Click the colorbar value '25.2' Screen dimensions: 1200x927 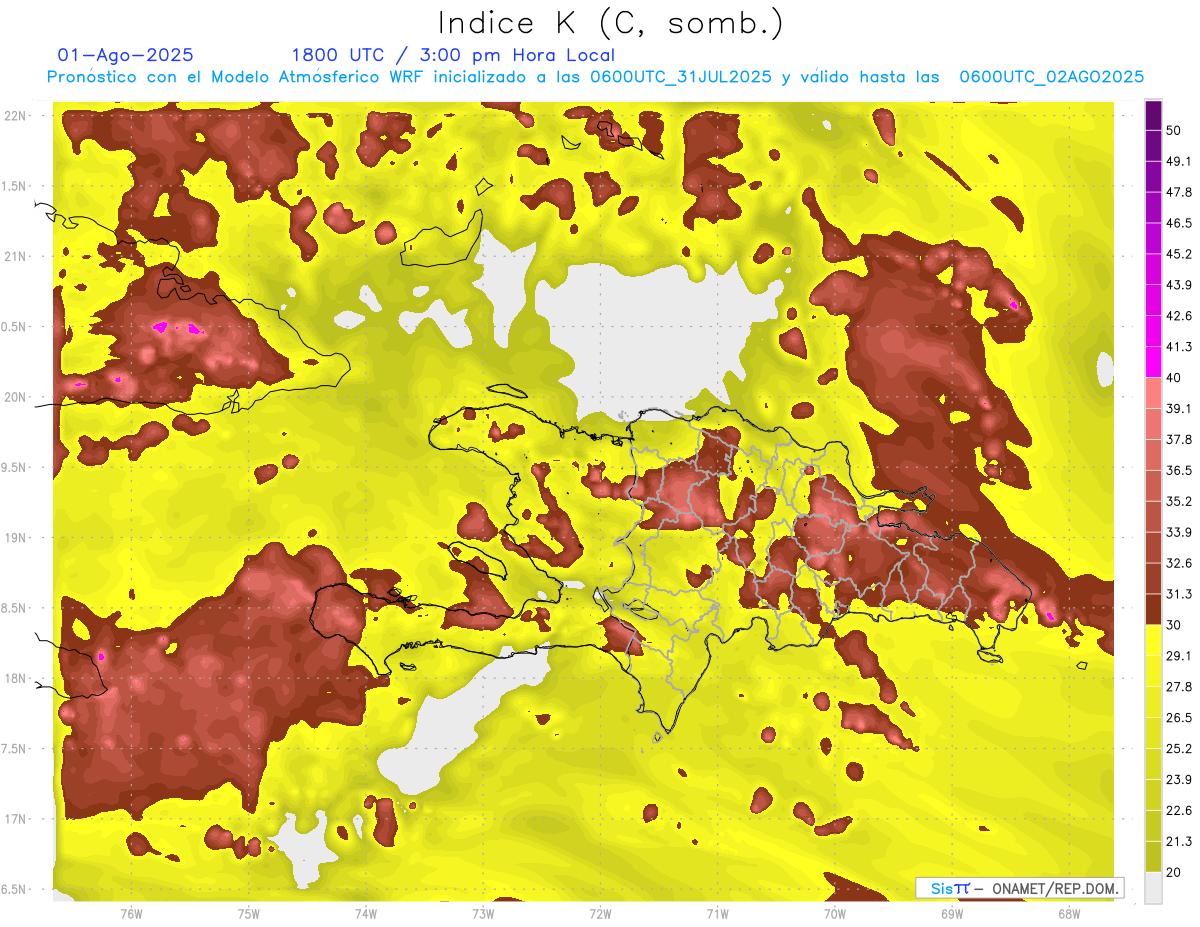pos(1178,748)
